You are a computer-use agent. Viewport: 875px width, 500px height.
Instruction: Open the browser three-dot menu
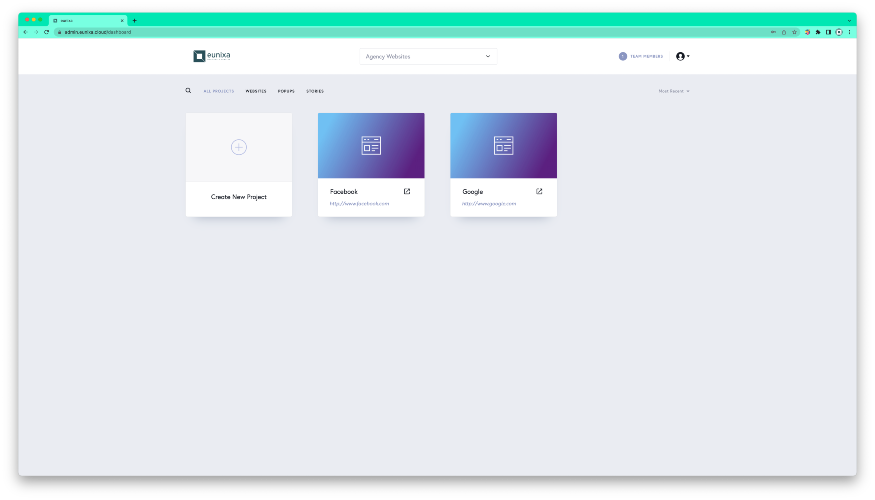click(850, 32)
